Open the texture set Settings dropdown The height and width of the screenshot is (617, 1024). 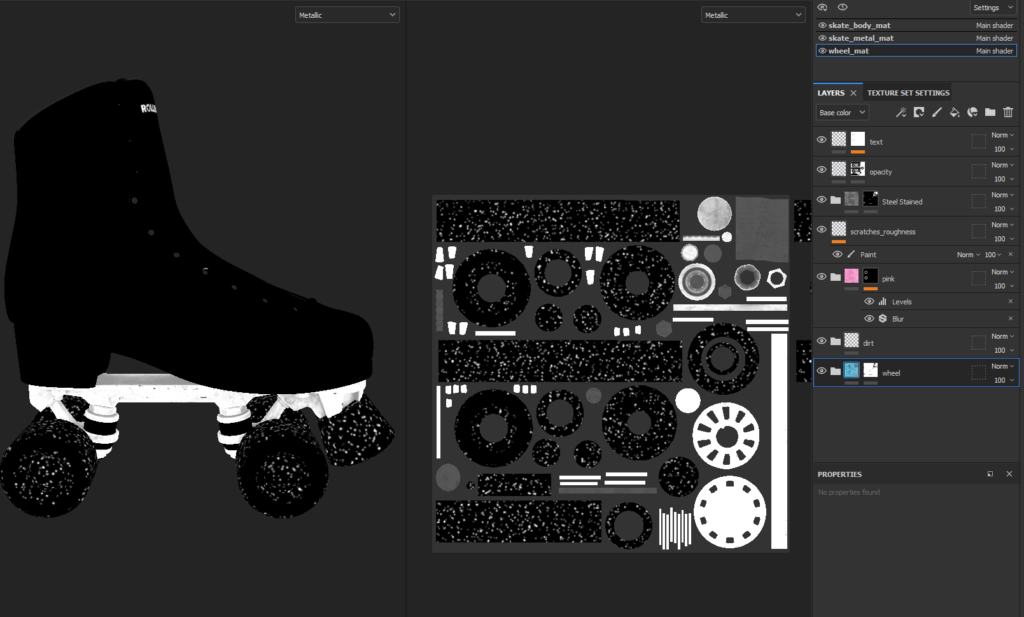(992, 8)
